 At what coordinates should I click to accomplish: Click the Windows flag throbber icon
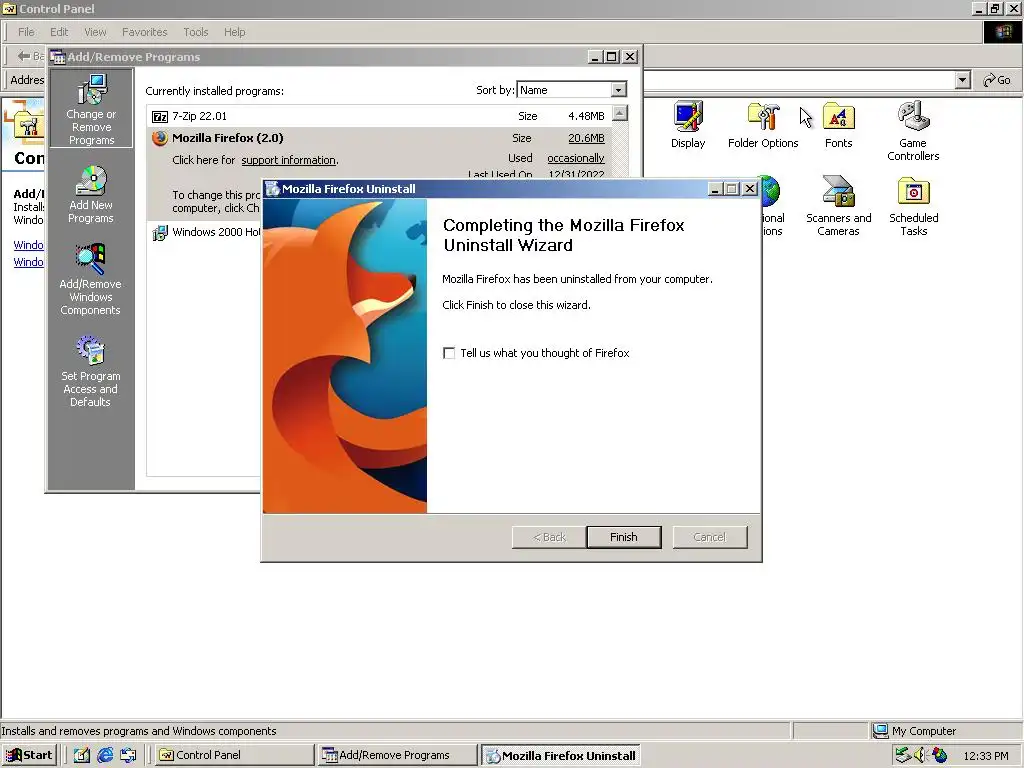1002,32
